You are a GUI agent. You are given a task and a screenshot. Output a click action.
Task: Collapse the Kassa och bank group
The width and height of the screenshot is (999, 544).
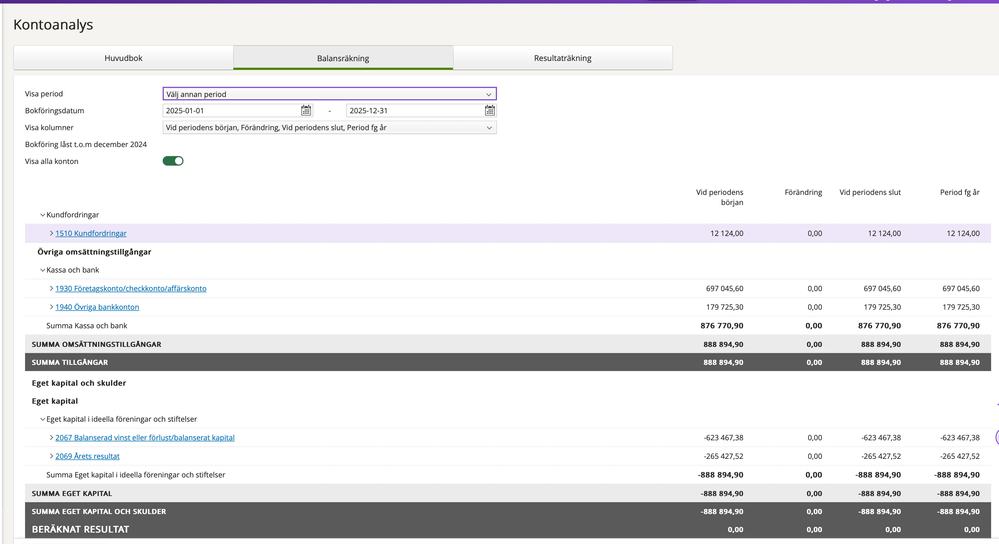[42, 270]
